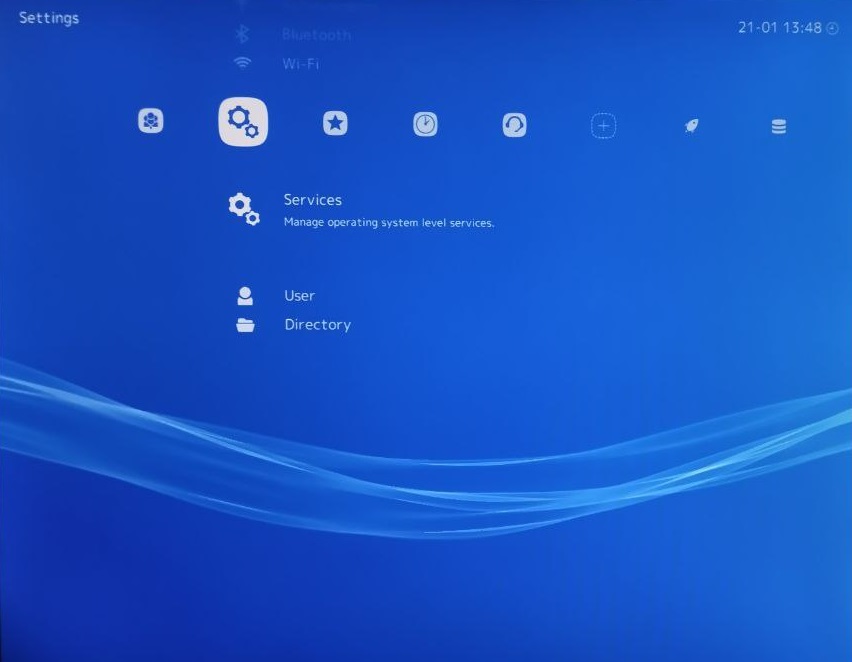Click the User person icon
The image size is (852, 662).
[x=245, y=296]
